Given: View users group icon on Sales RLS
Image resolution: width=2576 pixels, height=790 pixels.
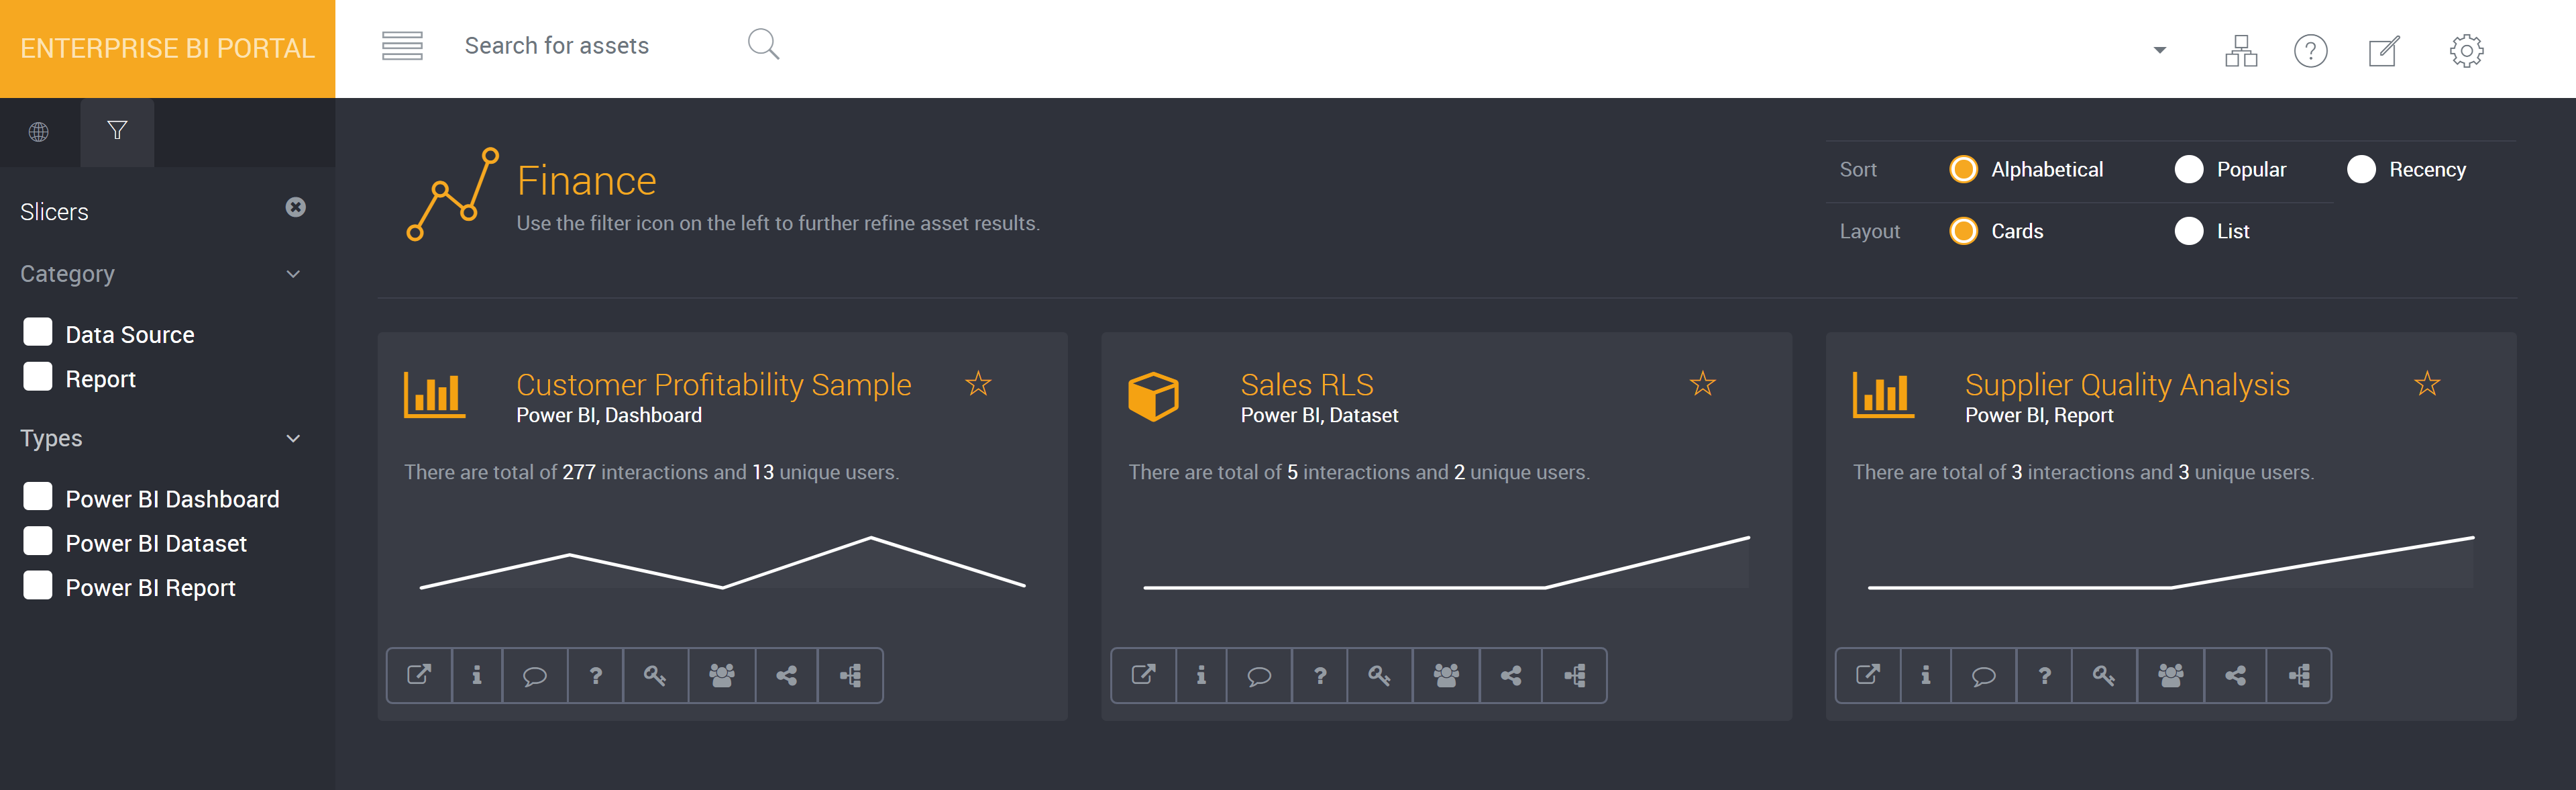Looking at the screenshot, I should [x=1446, y=675].
